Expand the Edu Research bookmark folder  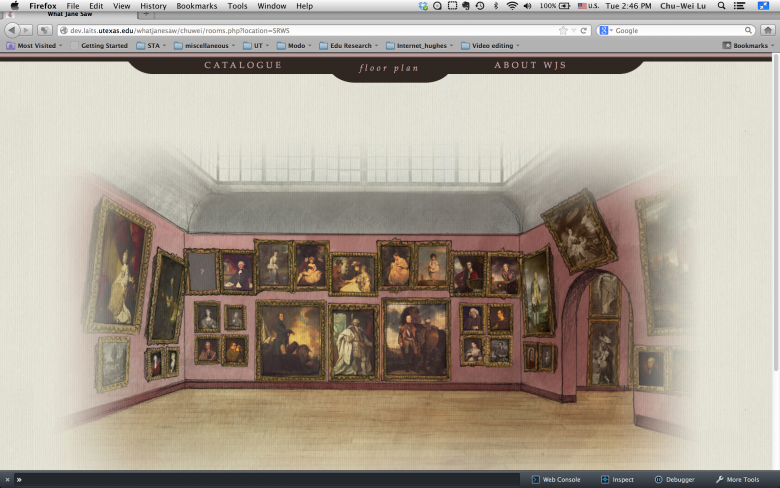349,45
